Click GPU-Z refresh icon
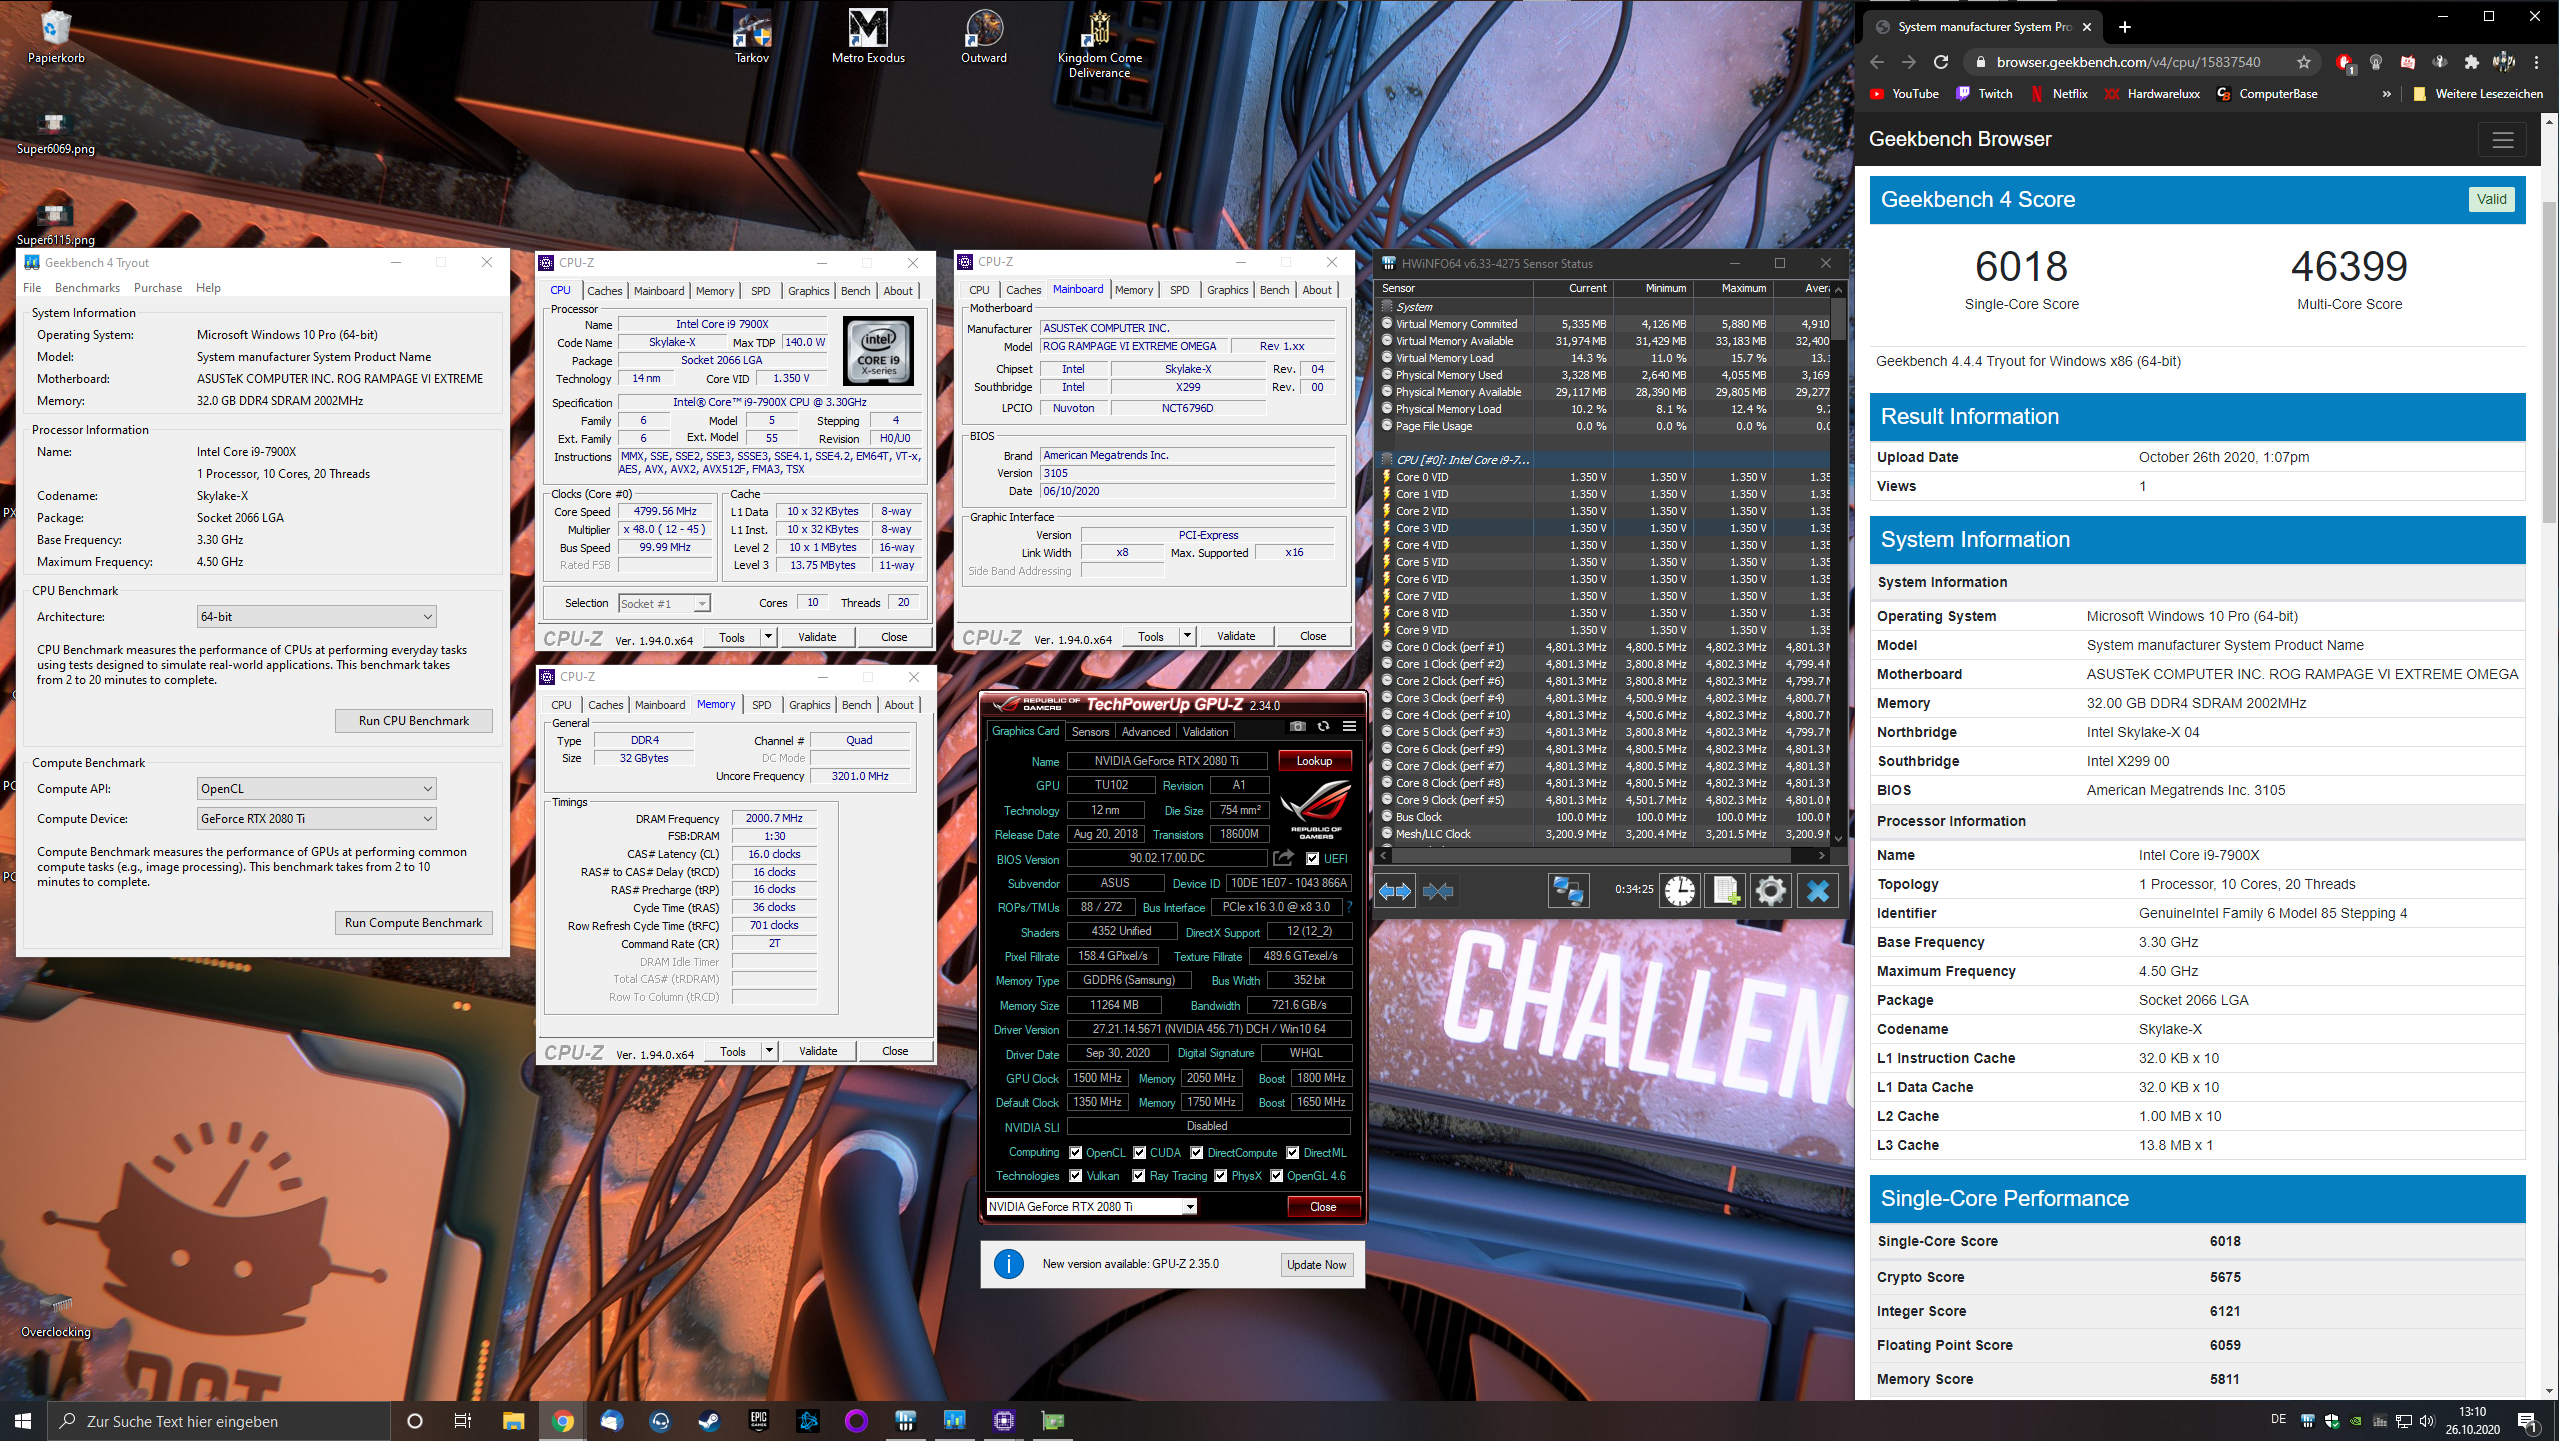Image resolution: width=2559 pixels, height=1441 pixels. tap(1323, 727)
